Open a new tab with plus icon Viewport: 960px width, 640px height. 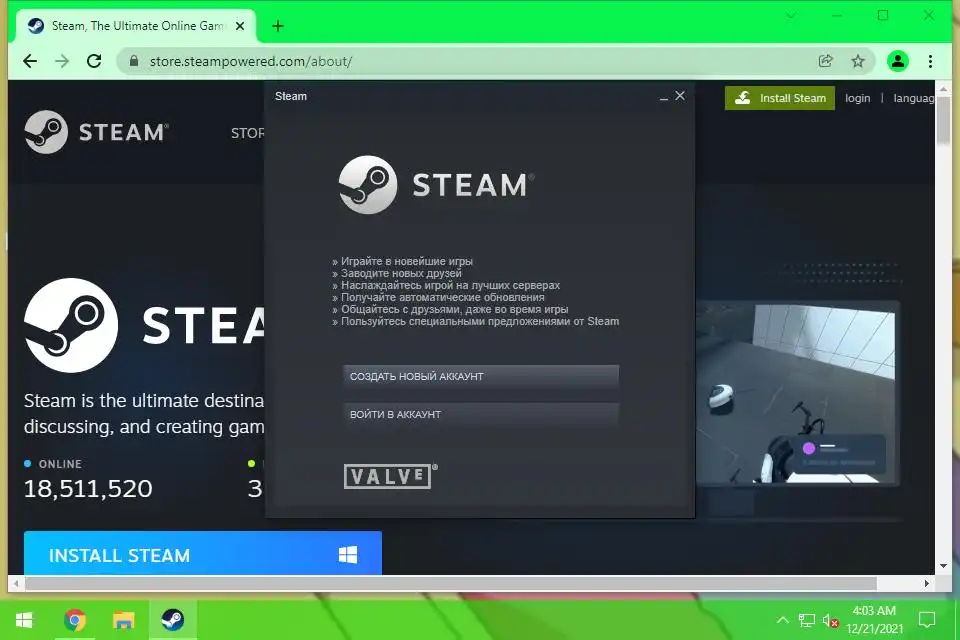click(x=278, y=26)
